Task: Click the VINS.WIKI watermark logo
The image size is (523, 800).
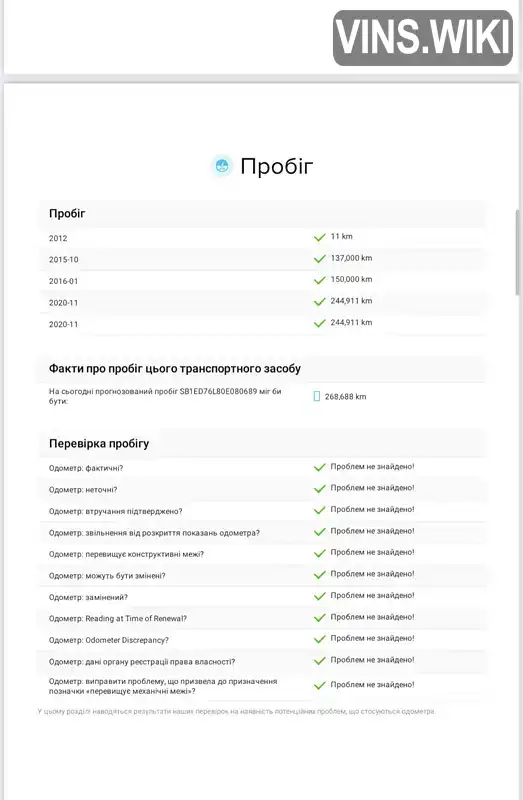Action: 422,38
